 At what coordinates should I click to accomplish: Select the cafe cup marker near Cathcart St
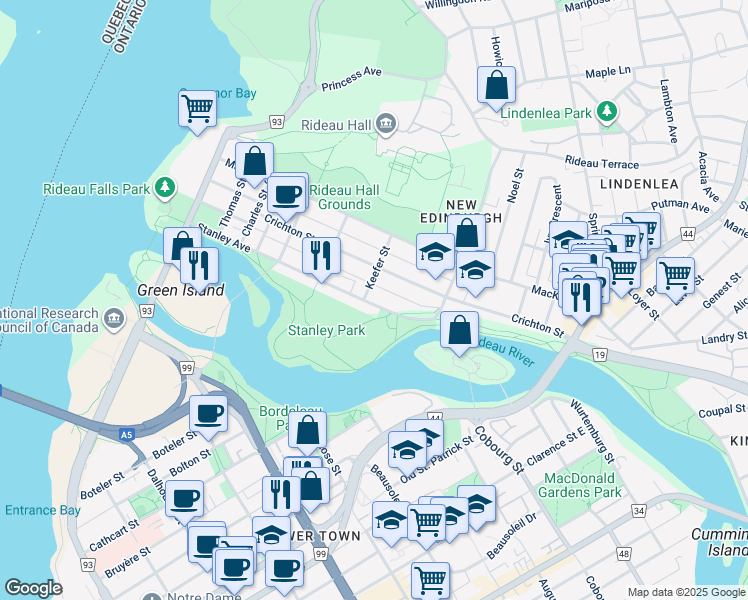[185, 499]
